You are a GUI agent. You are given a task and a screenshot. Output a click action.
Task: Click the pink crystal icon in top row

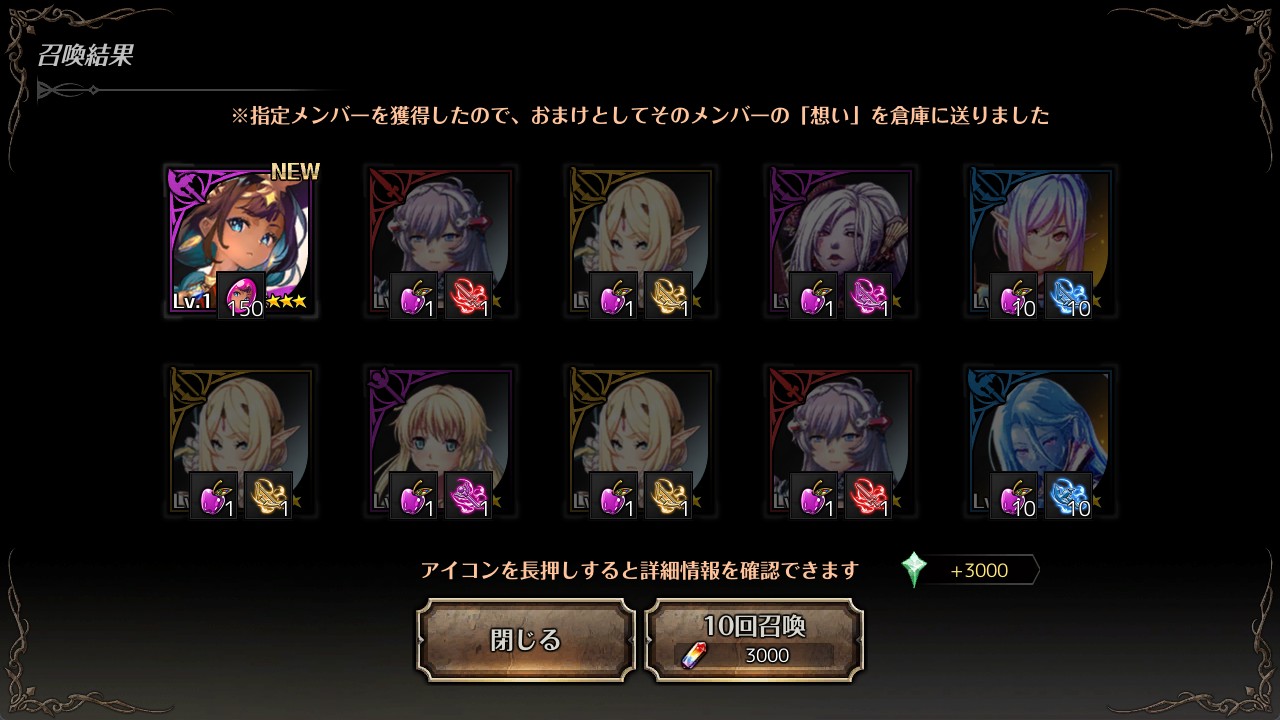[x=869, y=296]
